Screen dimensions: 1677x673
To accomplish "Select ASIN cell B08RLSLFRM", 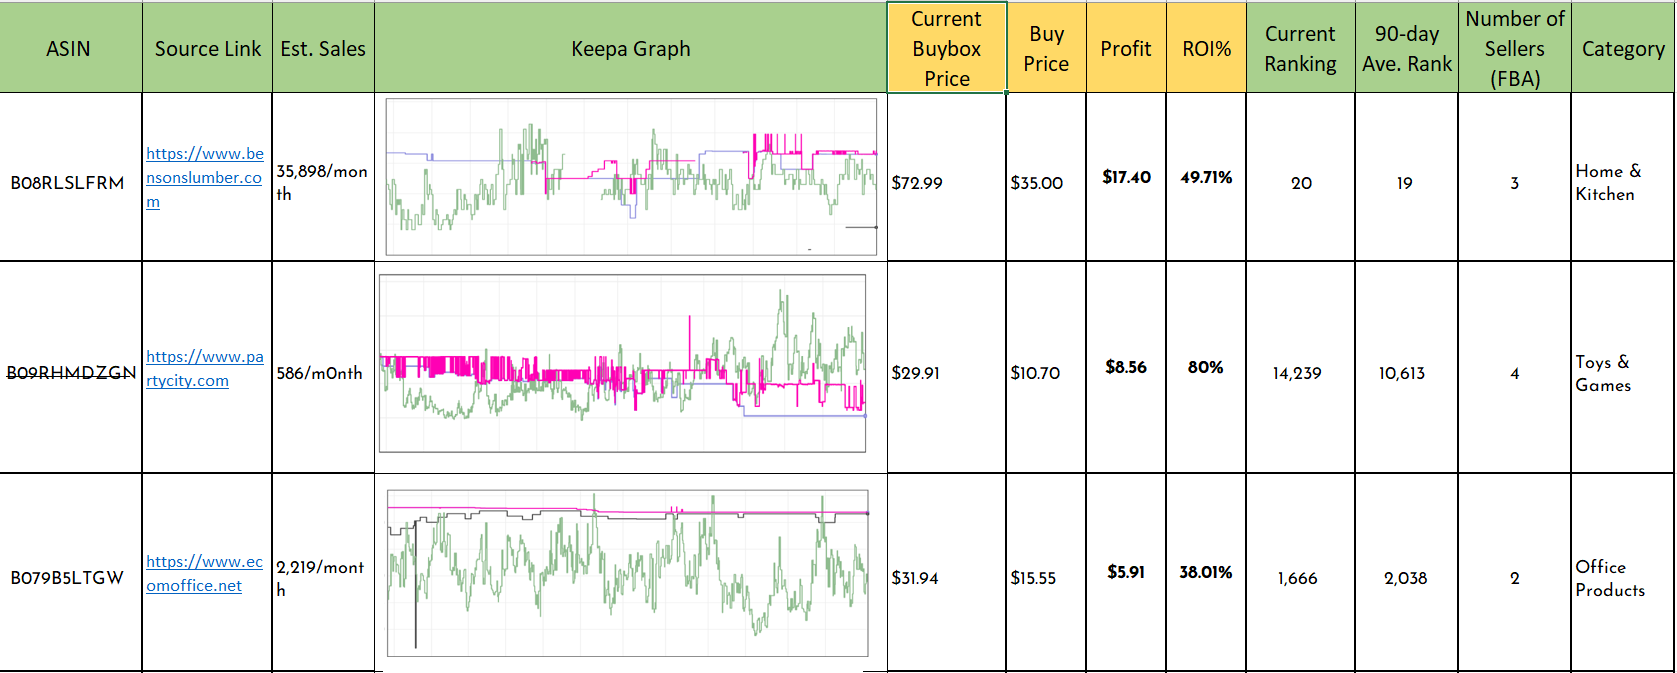I will tap(70, 177).
